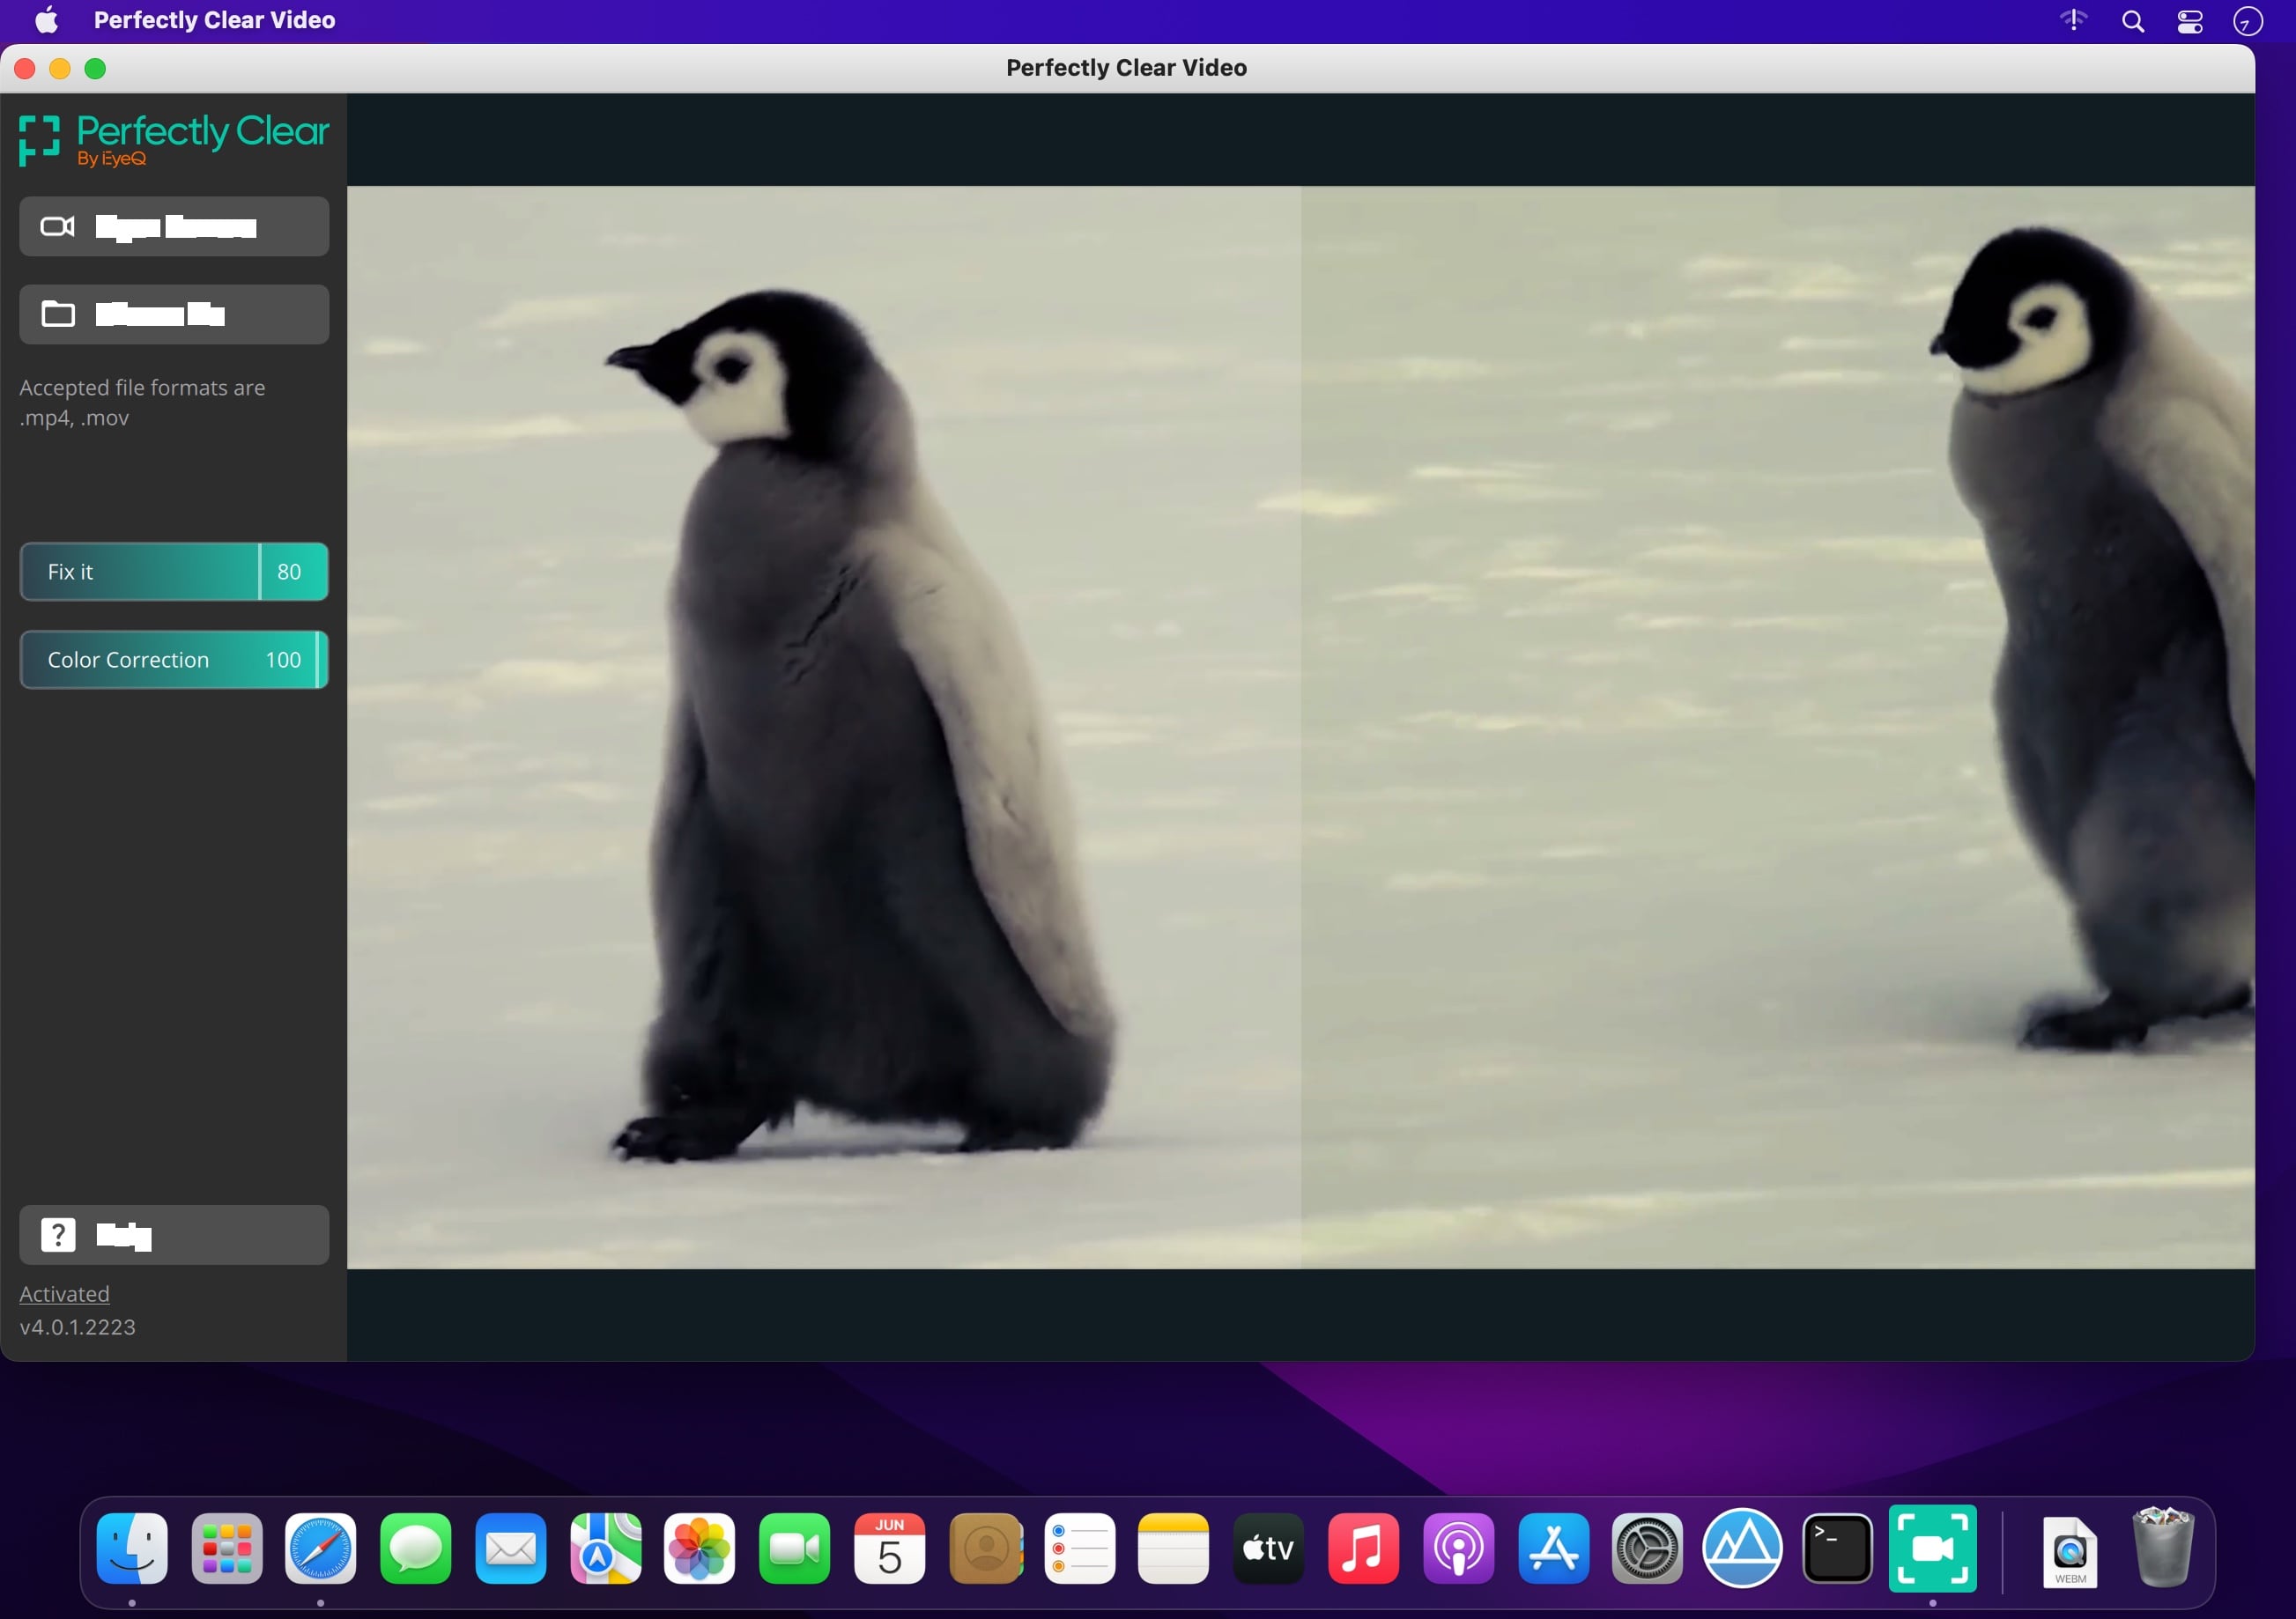Image resolution: width=2296 pixels, height=1619 pixels.
Task: Click the Perfectly Clear Video logo icon
Action: pyautogui.click(x=39, y=140)
